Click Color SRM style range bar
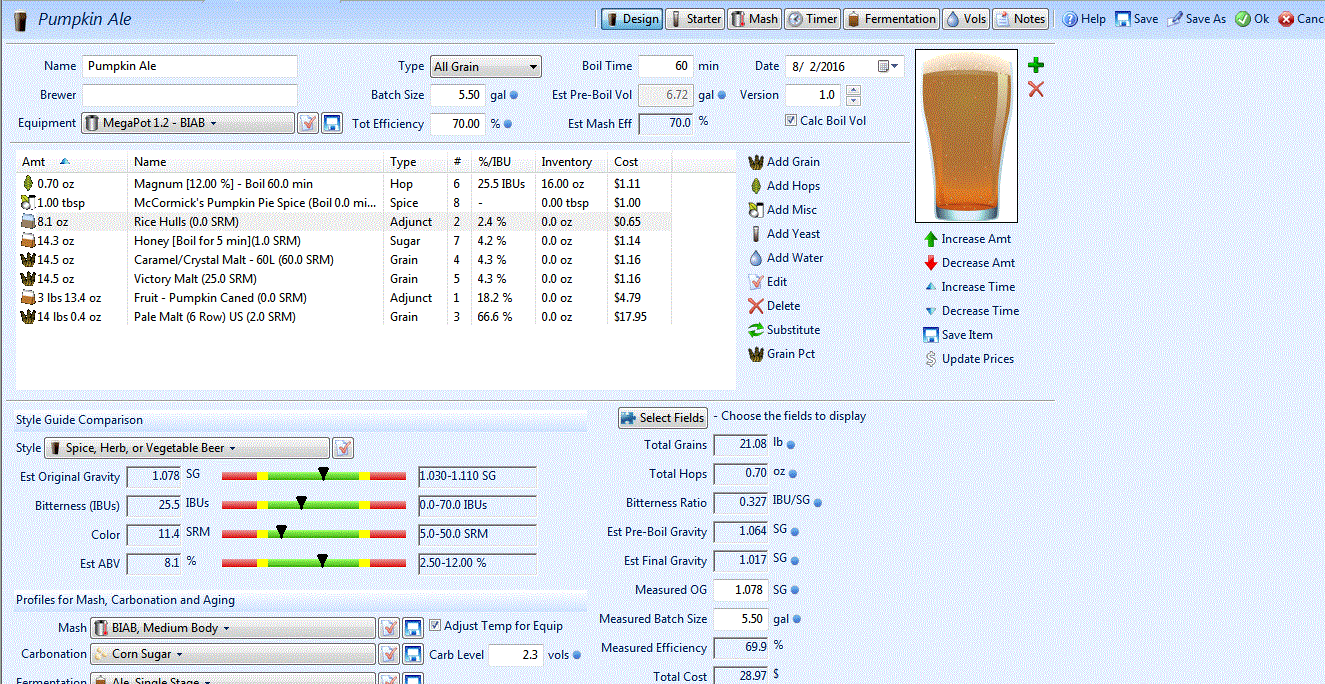1325x684 pixels. click(313, 534)
